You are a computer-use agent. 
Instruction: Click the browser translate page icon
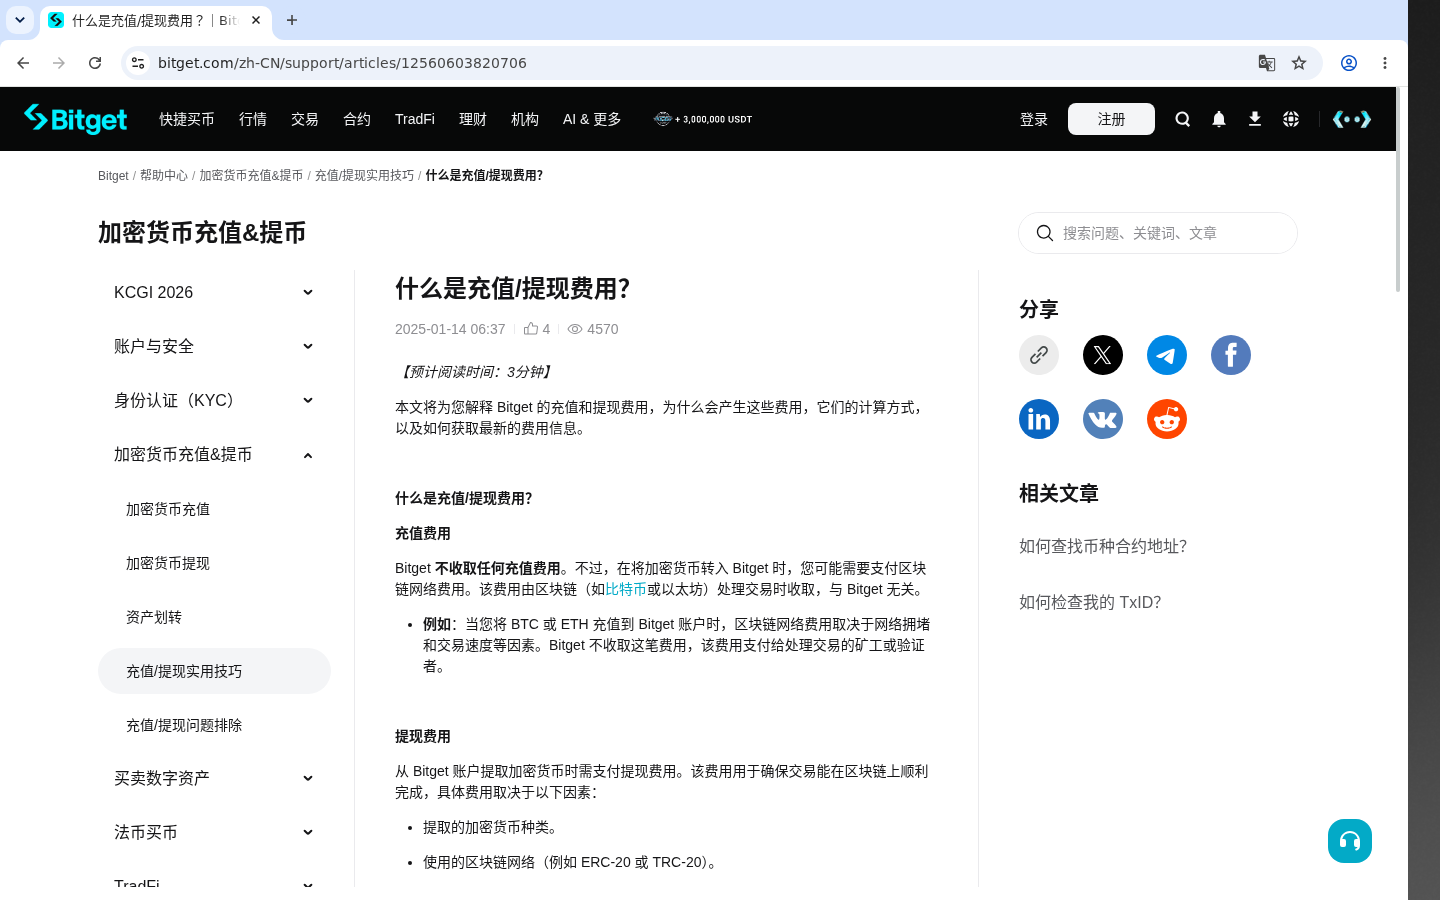(1267, 63)
